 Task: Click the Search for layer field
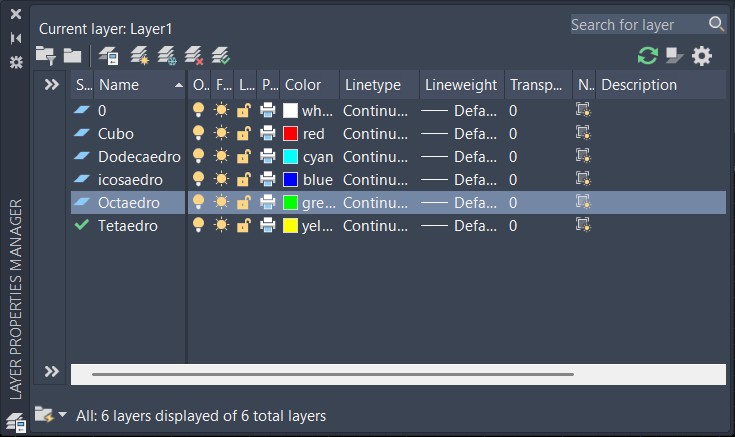coord(637,24)
